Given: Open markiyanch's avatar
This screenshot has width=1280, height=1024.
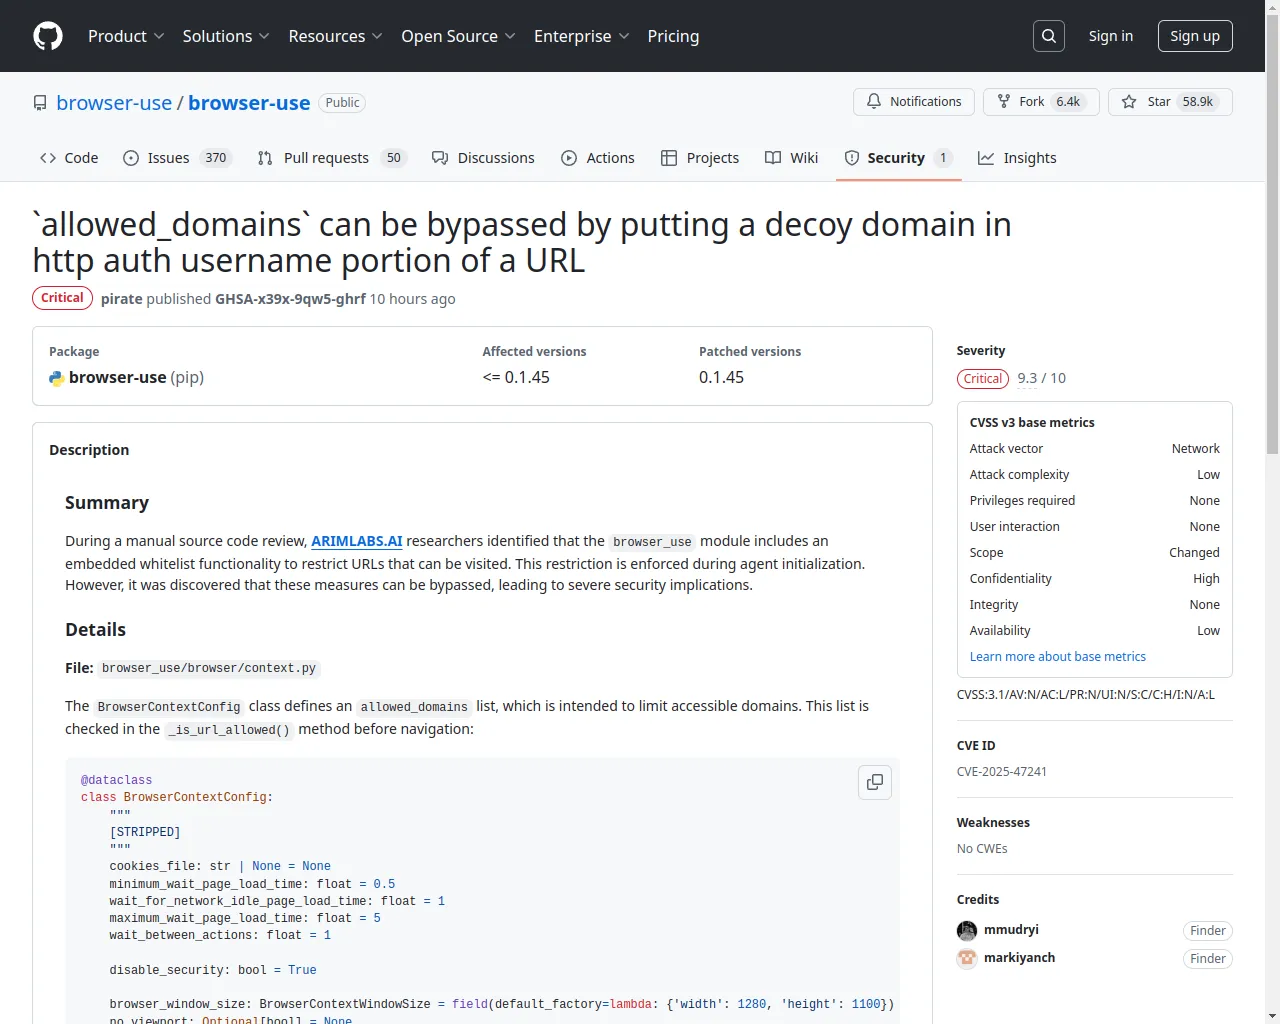Looking at the screenshot, I should point(967,959).
